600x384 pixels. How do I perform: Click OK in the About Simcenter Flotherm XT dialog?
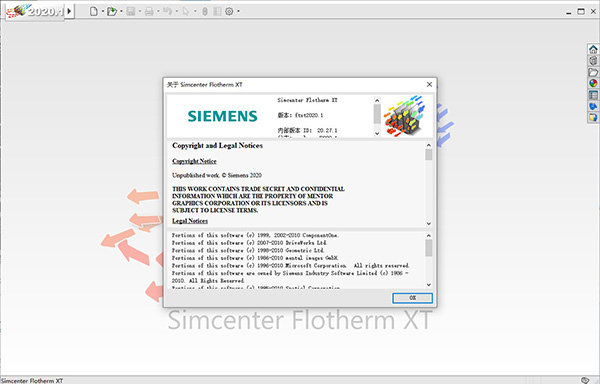(x=412, y=298)
